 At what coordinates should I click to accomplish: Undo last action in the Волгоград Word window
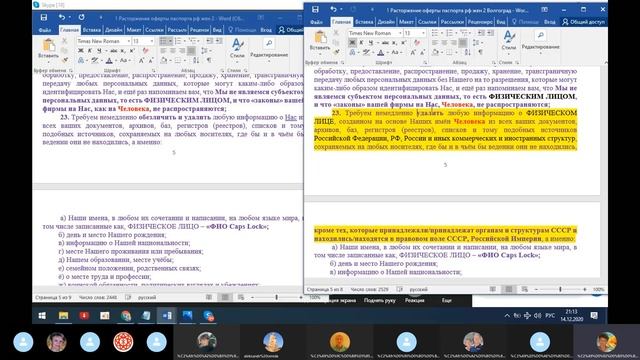(333, 9)
